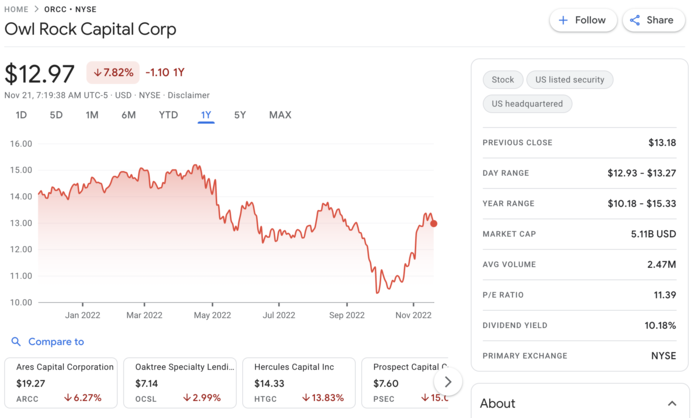Select the 1Y time range tab
Viewport: 700px width, 418px height.
(x=206, y=115)
